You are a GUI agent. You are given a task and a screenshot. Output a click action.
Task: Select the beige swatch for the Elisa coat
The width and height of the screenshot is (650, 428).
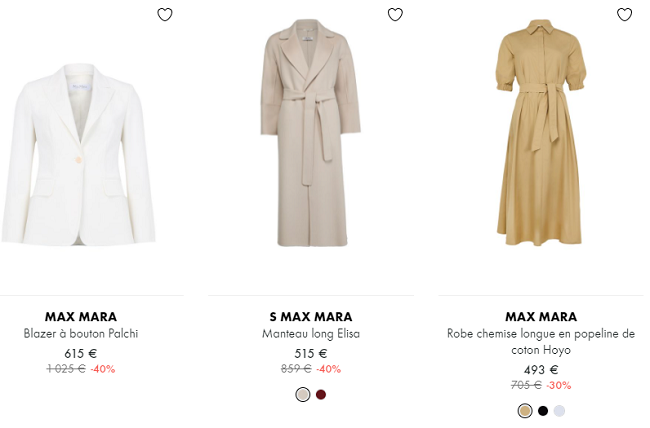point(303,394)
